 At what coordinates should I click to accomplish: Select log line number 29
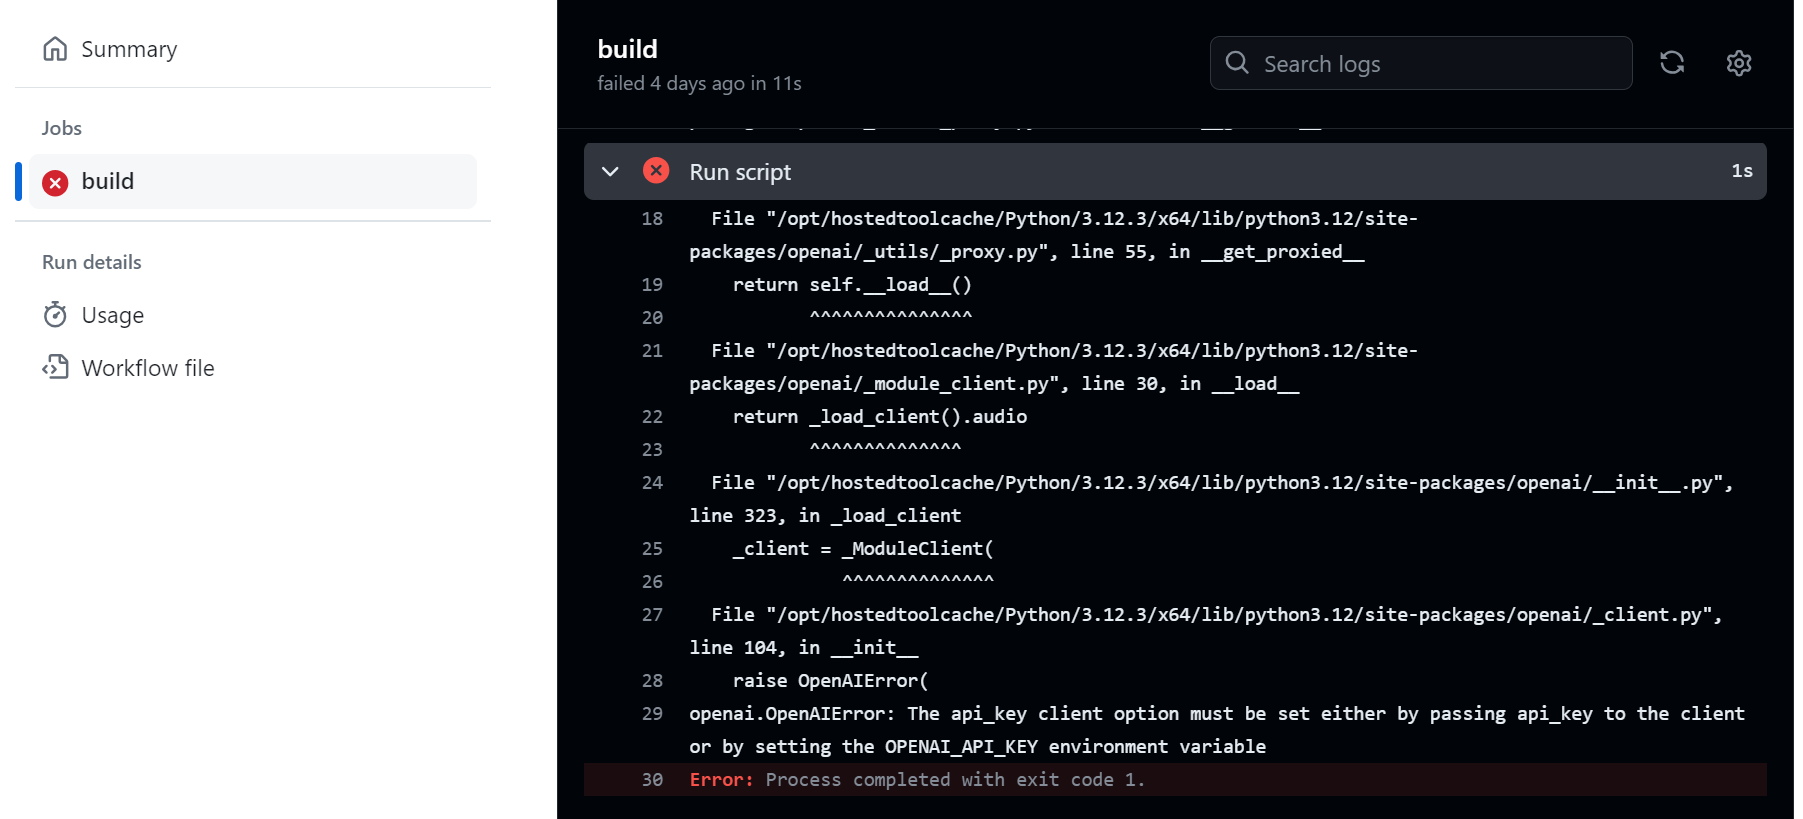click(x=652, y=714)
